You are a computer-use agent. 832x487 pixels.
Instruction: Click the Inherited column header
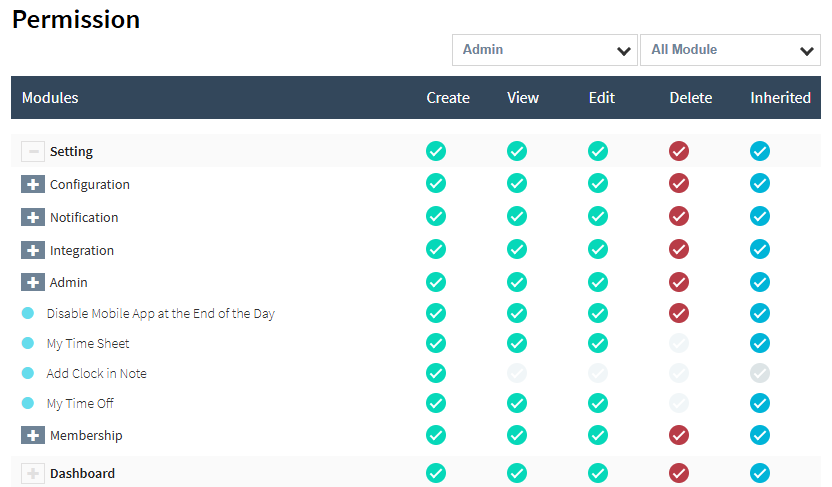(x=780, y=98)
